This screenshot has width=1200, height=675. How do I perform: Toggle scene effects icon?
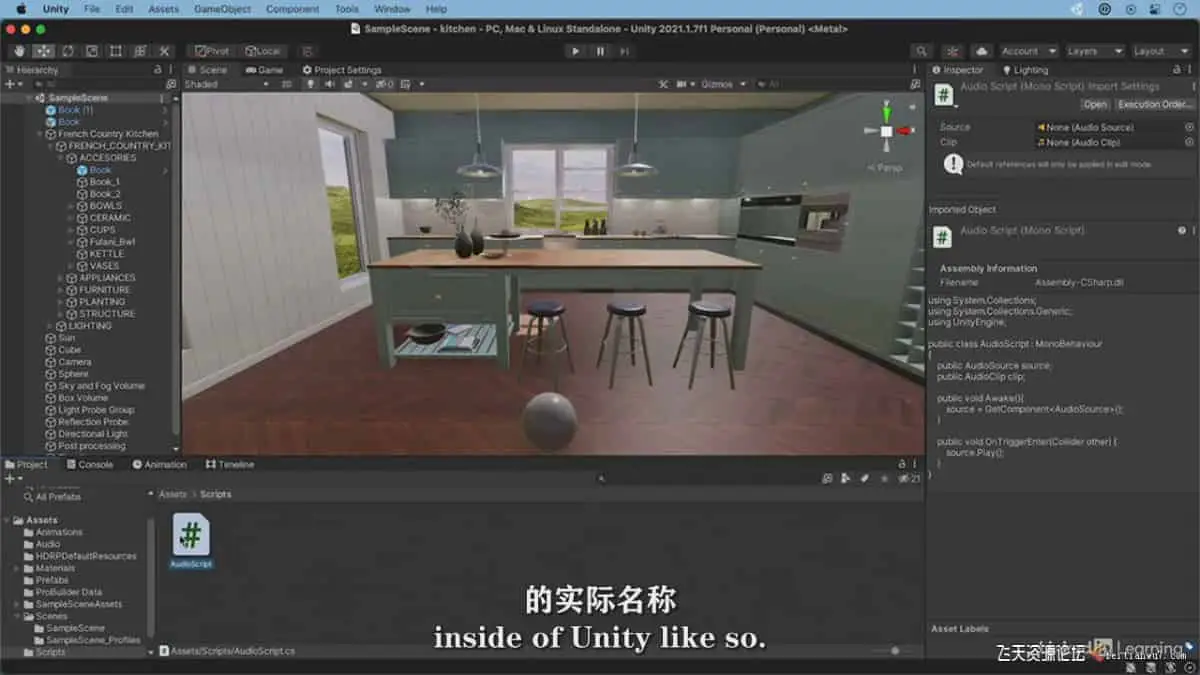(349, 84)
